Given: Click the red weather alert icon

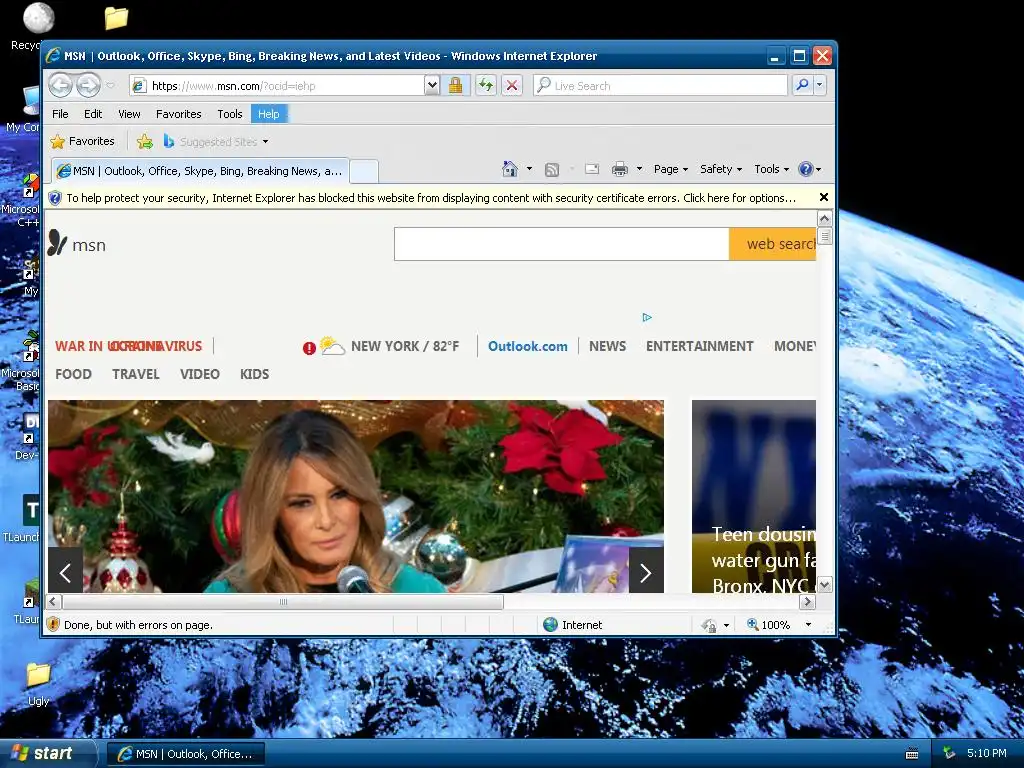Looking at the screenshot, I should click(x=309, y=348).
